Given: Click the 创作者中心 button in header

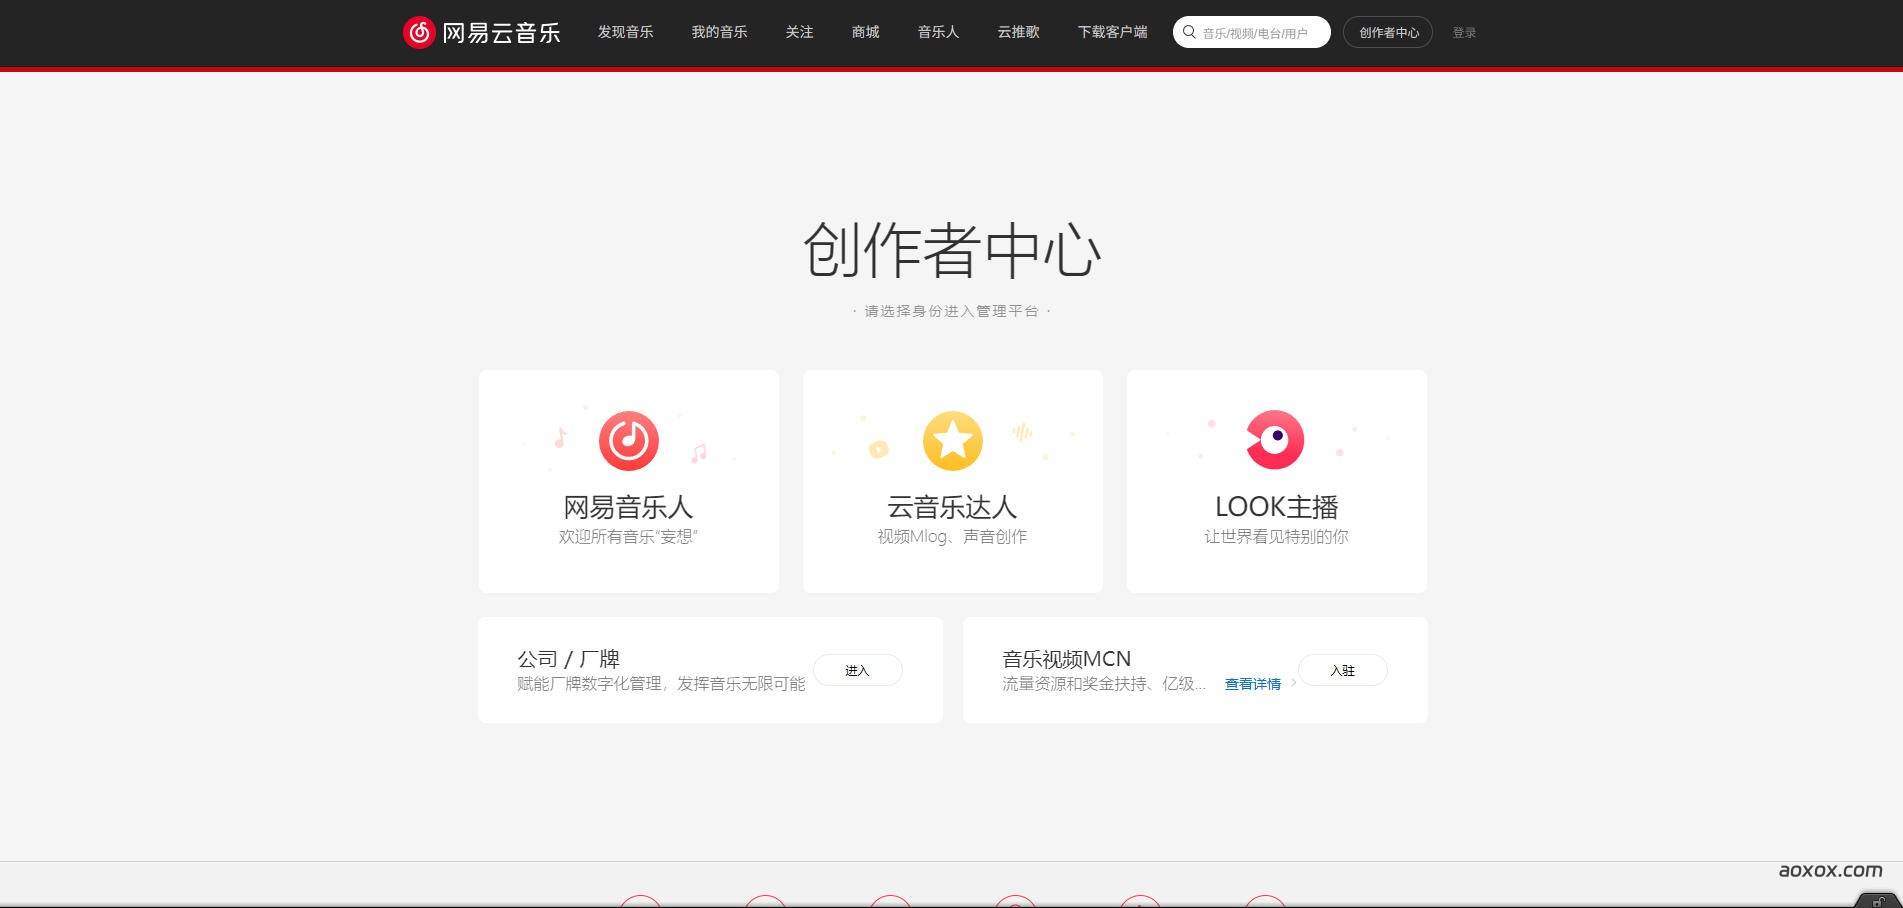Looking at the screenshot, I should pos(1388,32).
